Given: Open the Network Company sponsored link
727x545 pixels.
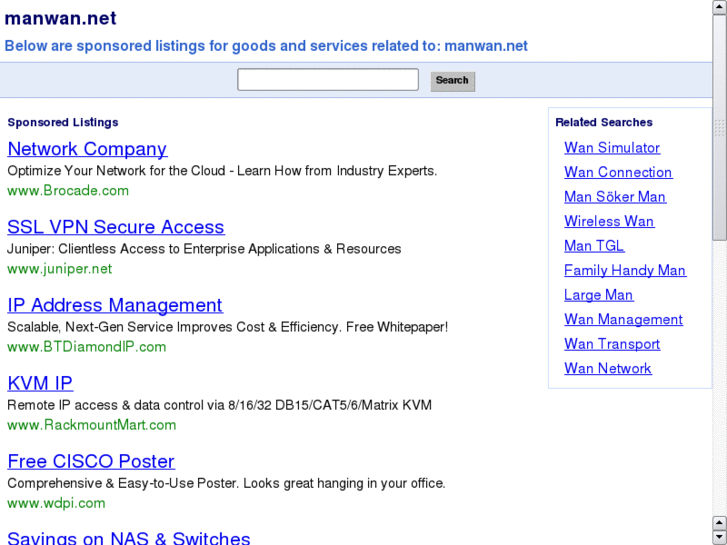Looking at the screenshot, I should [x=87, y=149].
